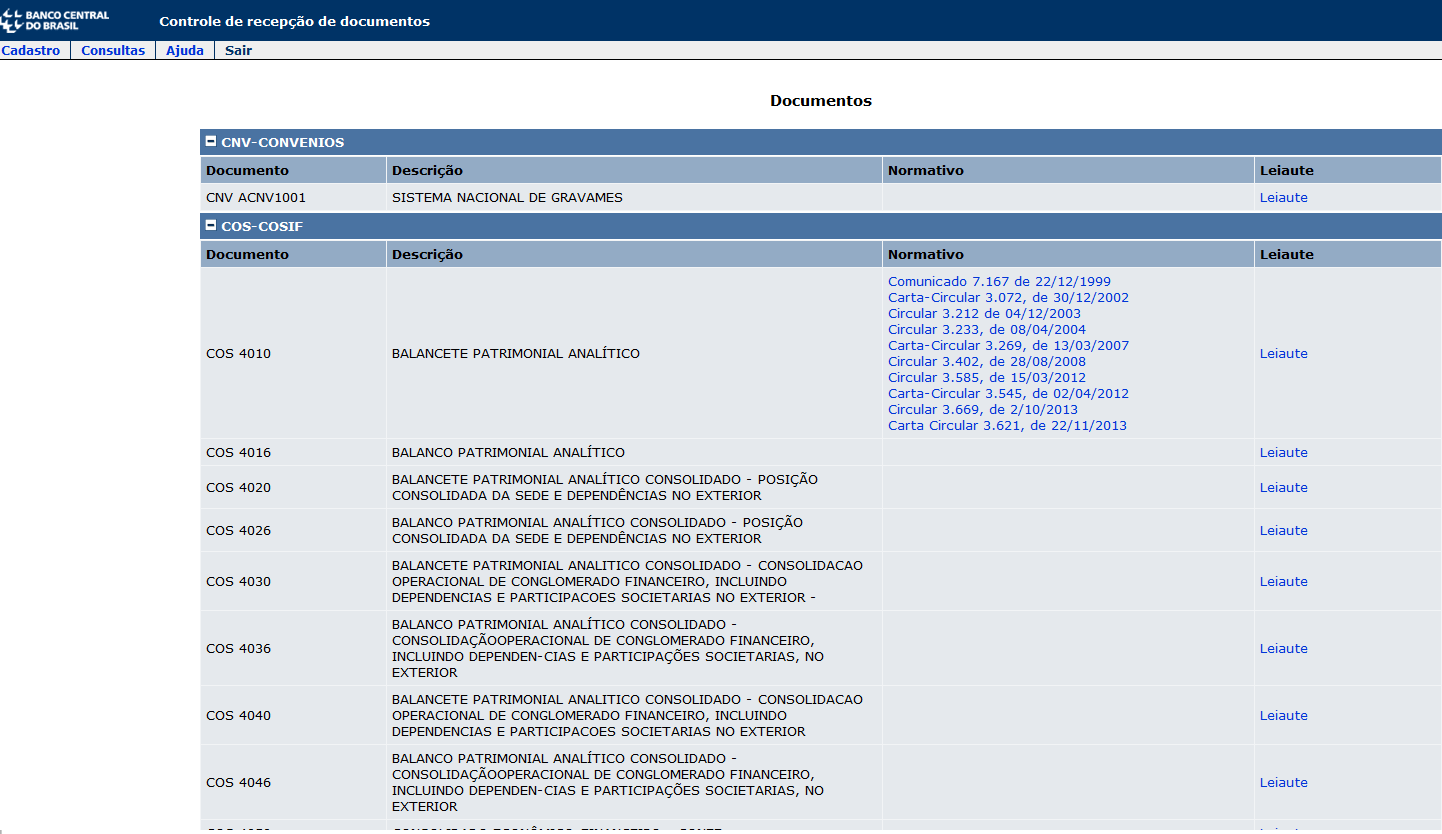Open Leiaute link for COS 4026
Screen dimensions: 1442x834
(x=1283, y=530)
